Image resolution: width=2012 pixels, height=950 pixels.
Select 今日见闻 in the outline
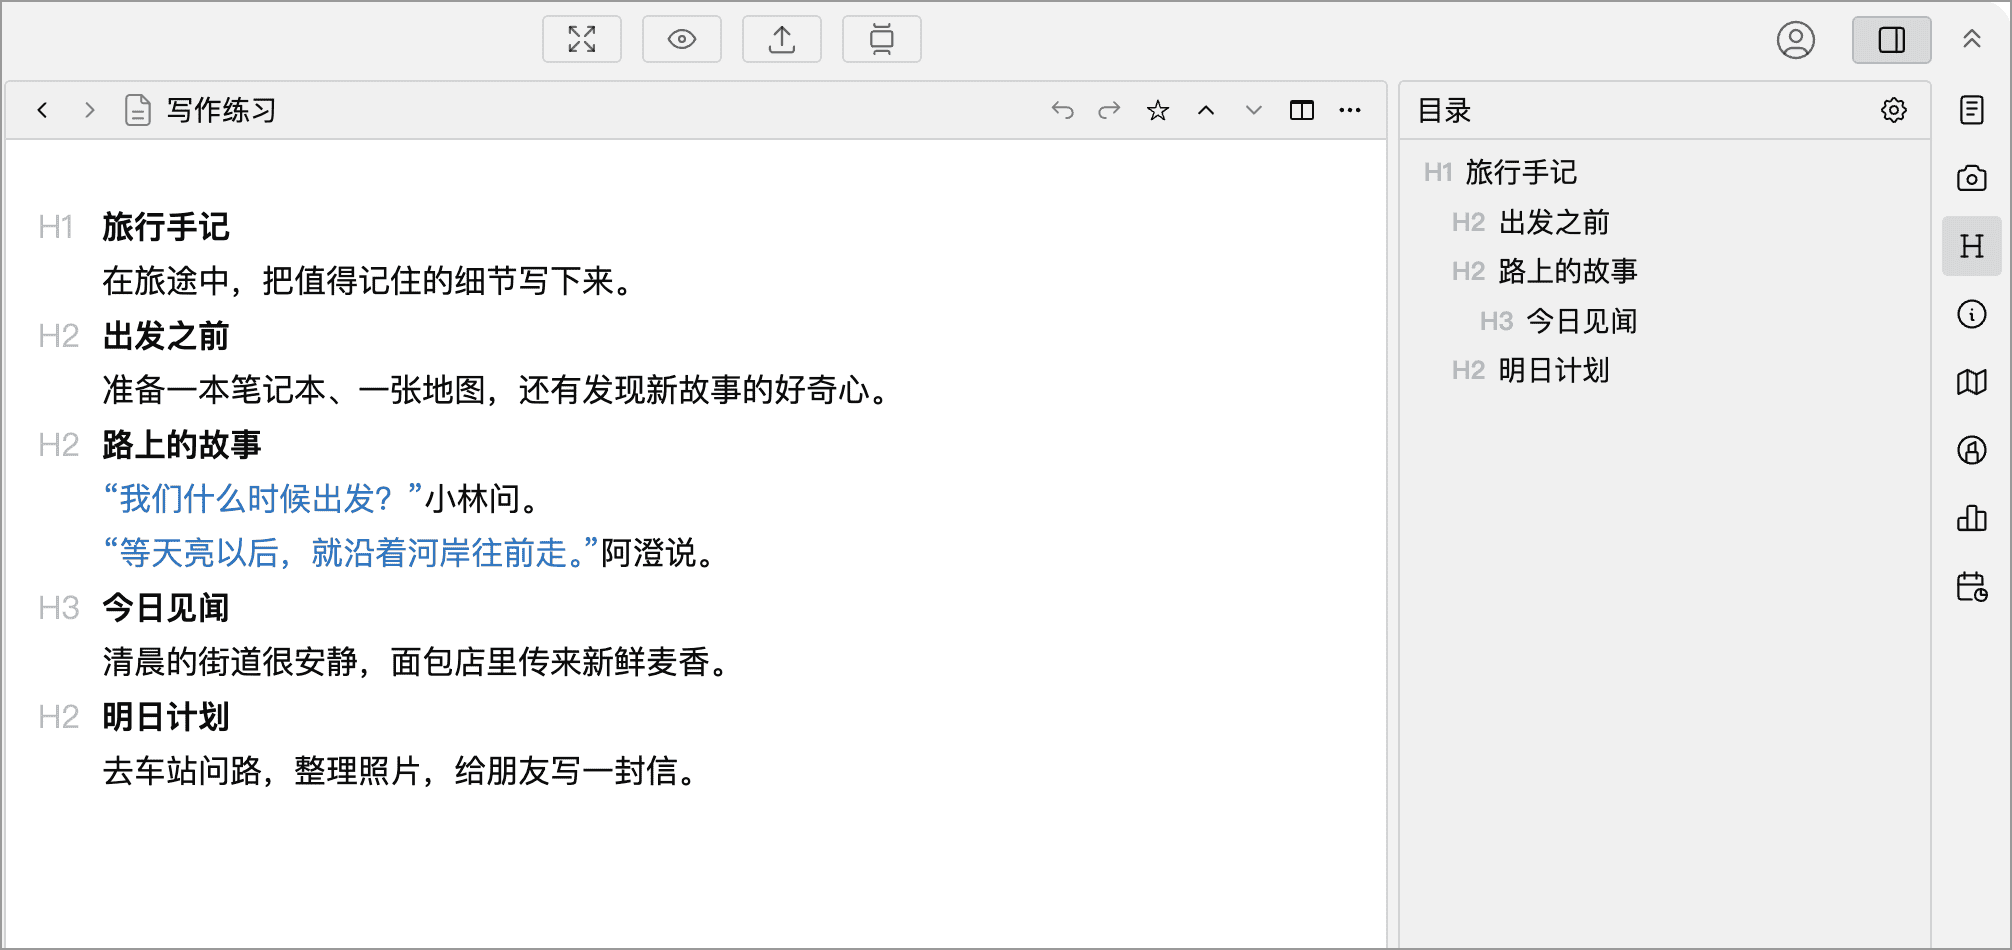pos(1582,321)
